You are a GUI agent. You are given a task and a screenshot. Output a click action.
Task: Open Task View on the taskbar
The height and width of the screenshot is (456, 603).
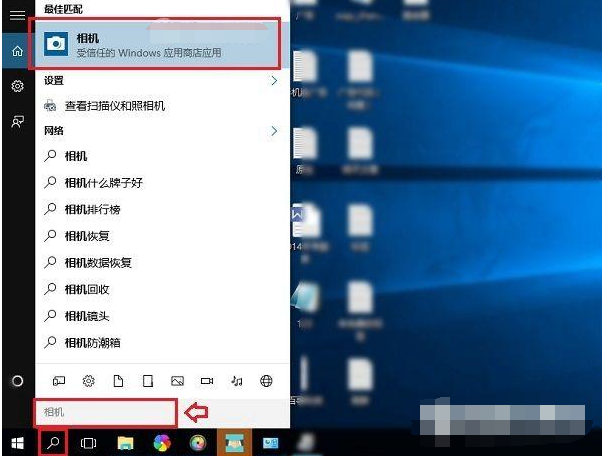coord(88,442)
